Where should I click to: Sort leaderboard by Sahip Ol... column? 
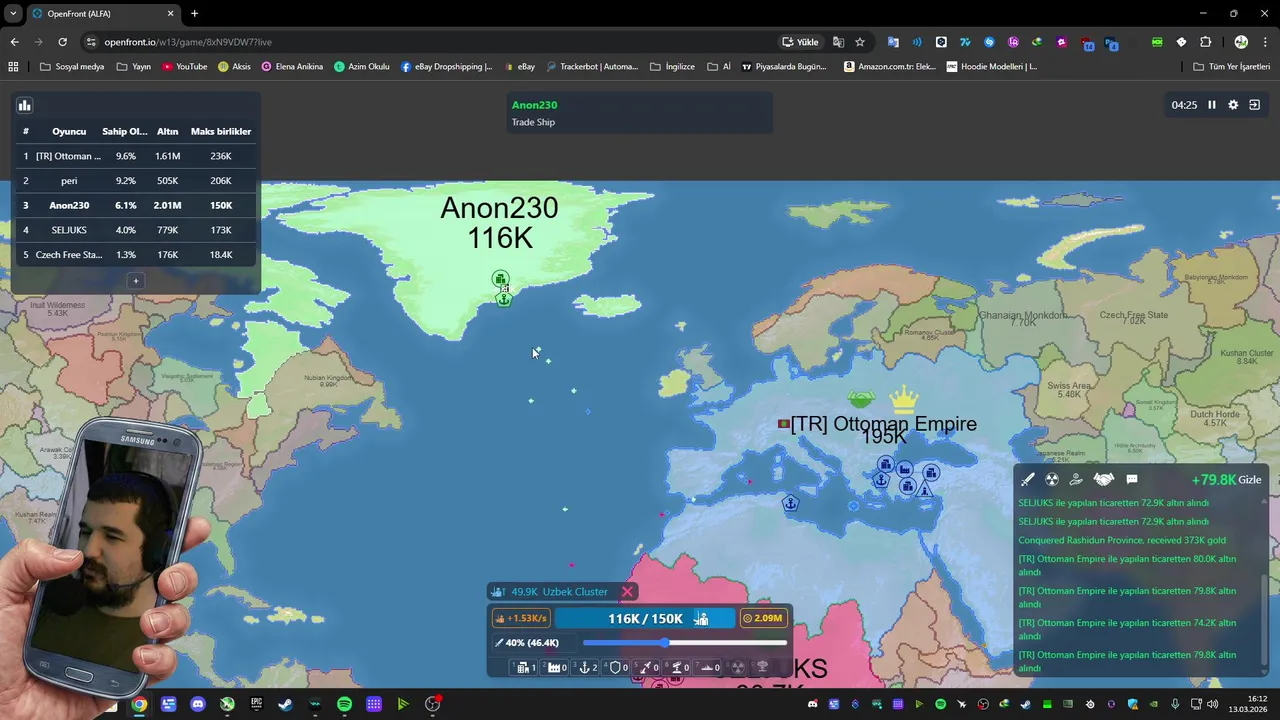click(124, 132)
